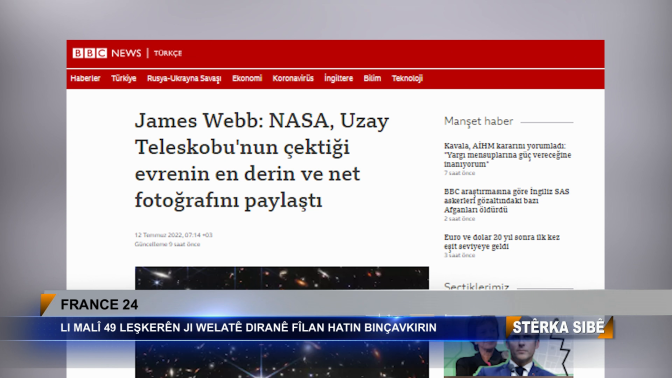Open the Bilim section
Viewport: 672px width, 378px height.
click(372, 78)
